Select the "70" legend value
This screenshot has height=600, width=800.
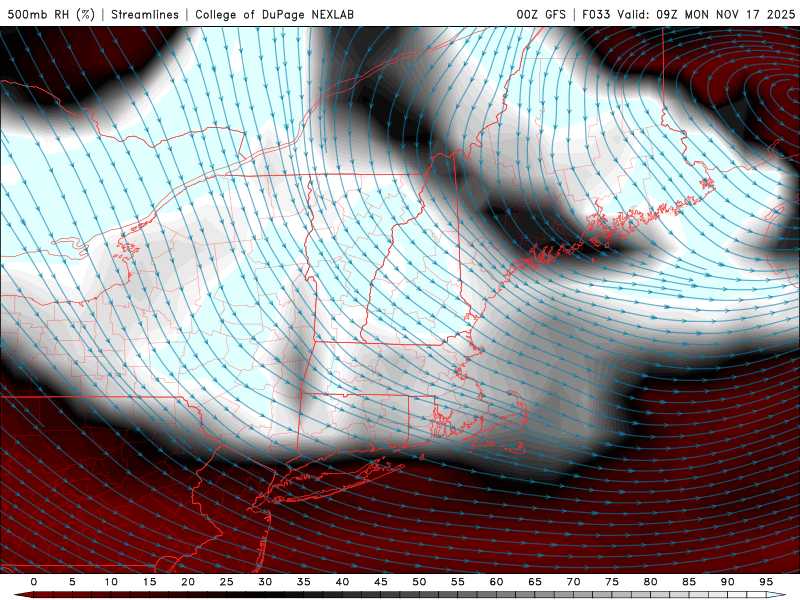point(573,582)
